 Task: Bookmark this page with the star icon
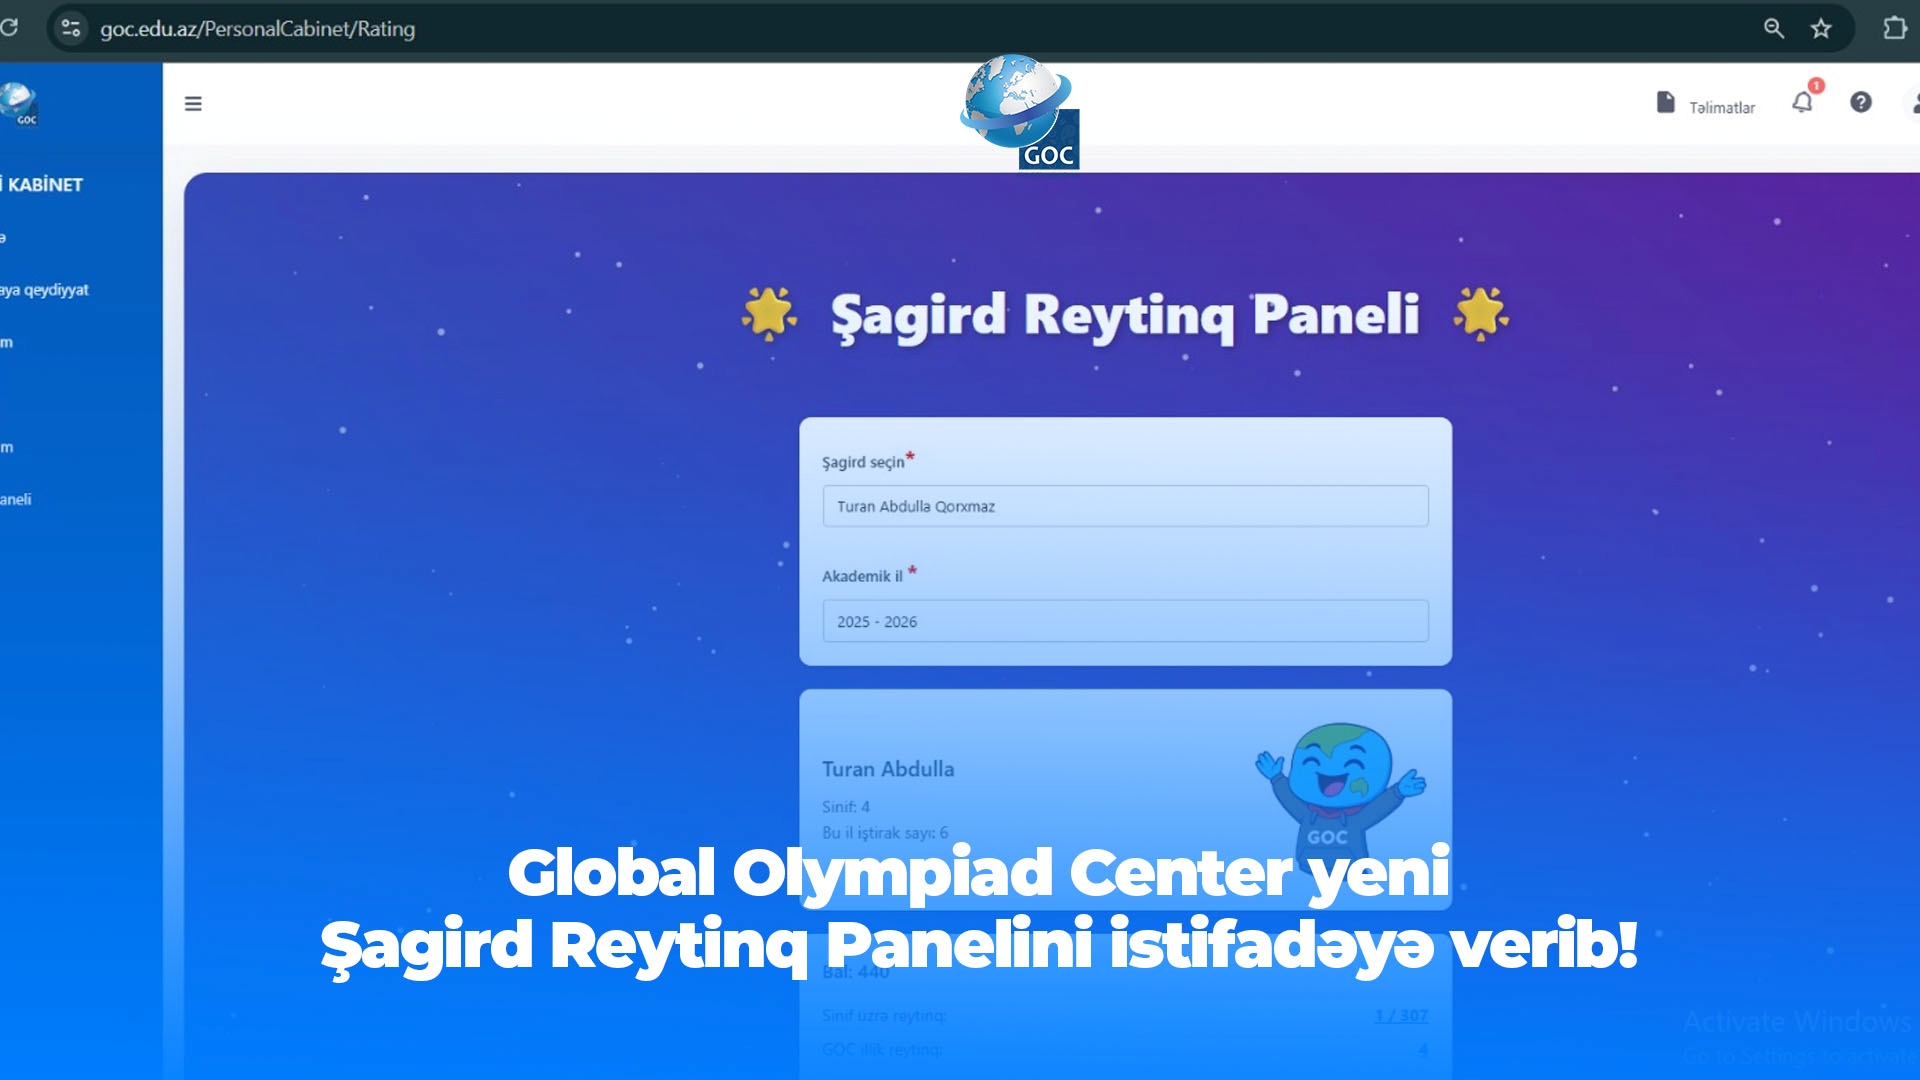(1821, 29)
